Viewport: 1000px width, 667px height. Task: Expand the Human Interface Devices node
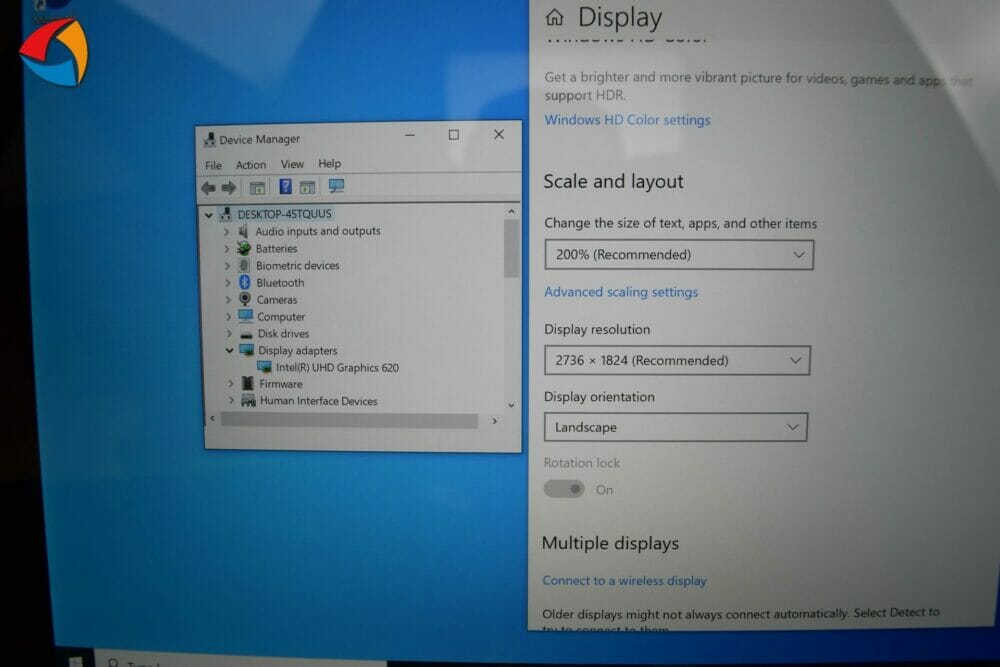coord(232,401)
